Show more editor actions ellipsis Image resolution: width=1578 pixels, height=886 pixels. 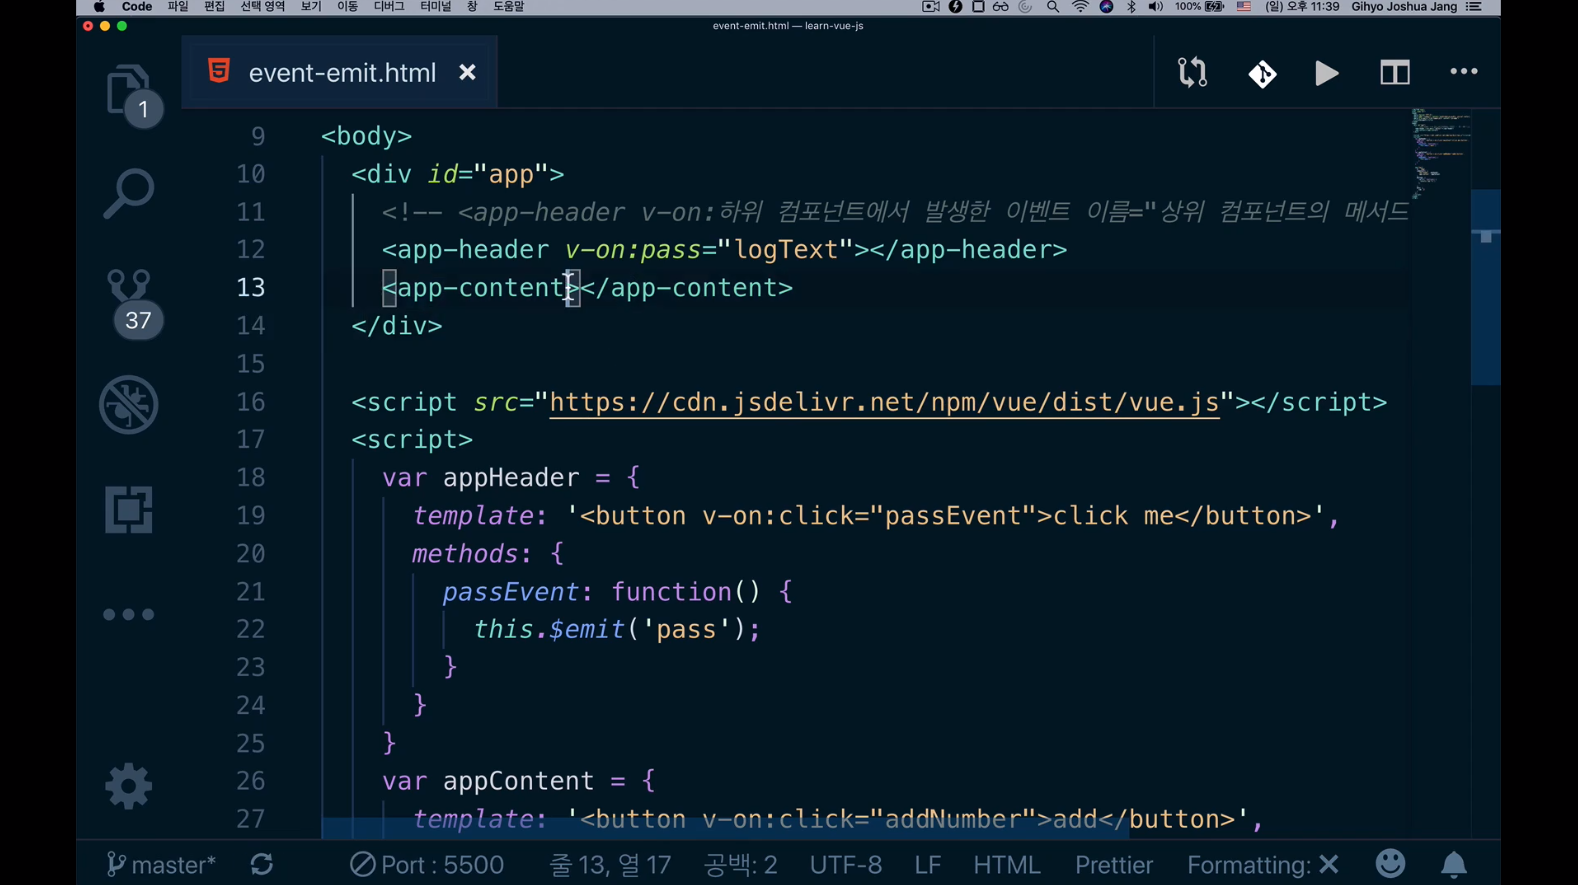click(x=1463, y=72)
